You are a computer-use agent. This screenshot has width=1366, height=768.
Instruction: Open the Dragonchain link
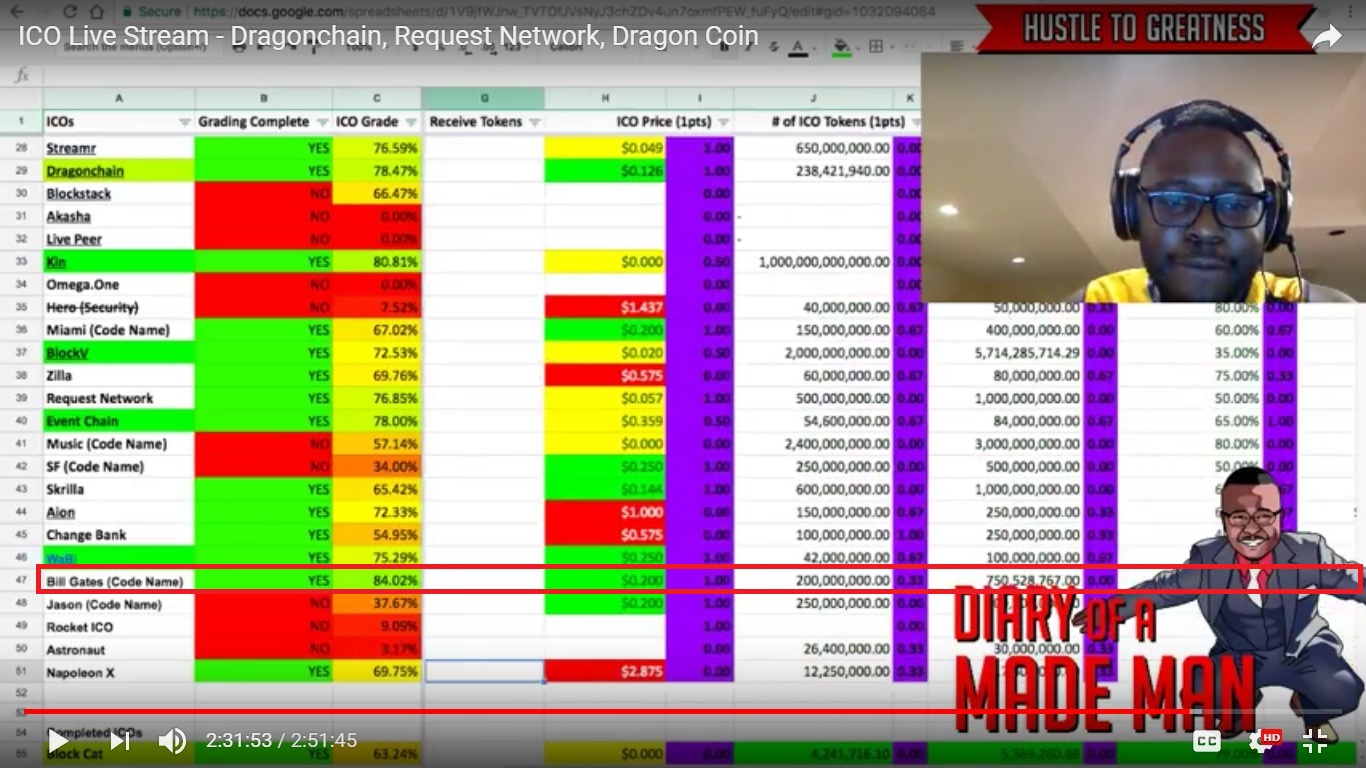(85, 171)
